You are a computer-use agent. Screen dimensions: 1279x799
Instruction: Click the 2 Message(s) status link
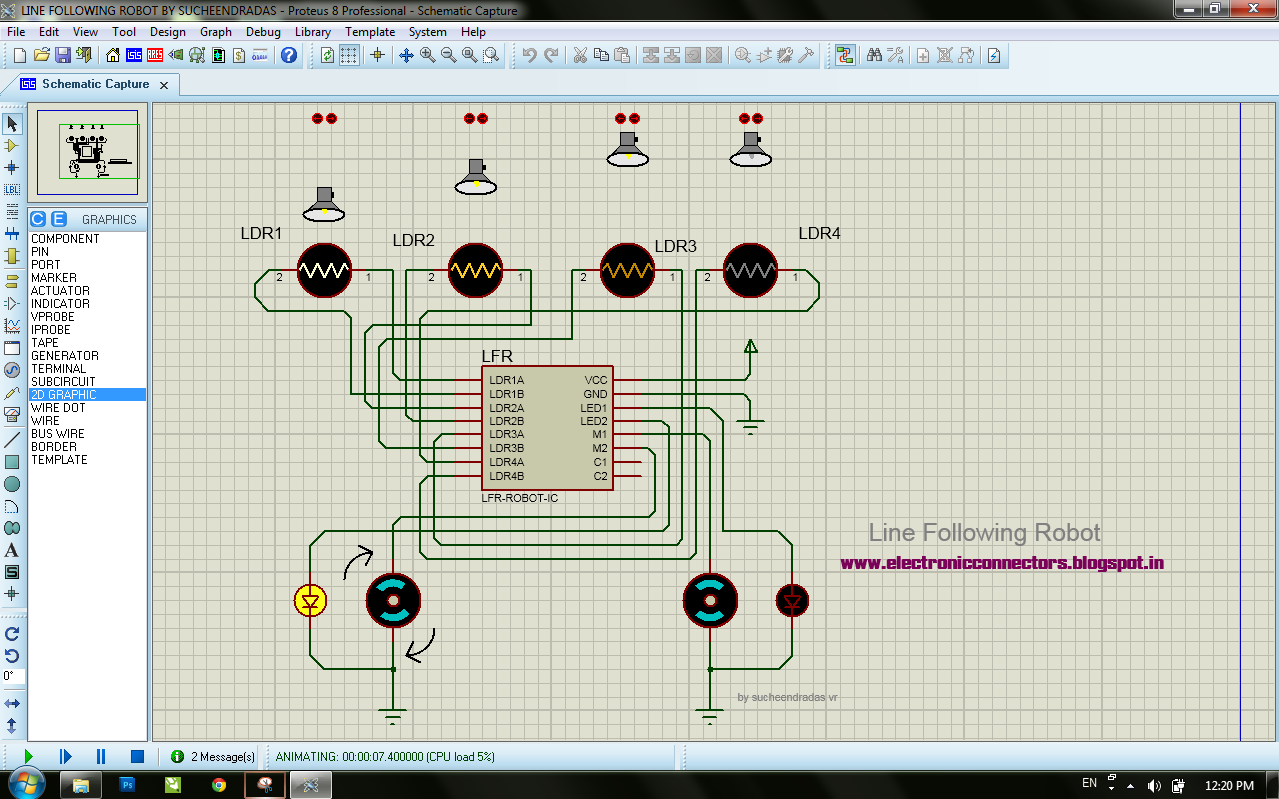(217, 757)
